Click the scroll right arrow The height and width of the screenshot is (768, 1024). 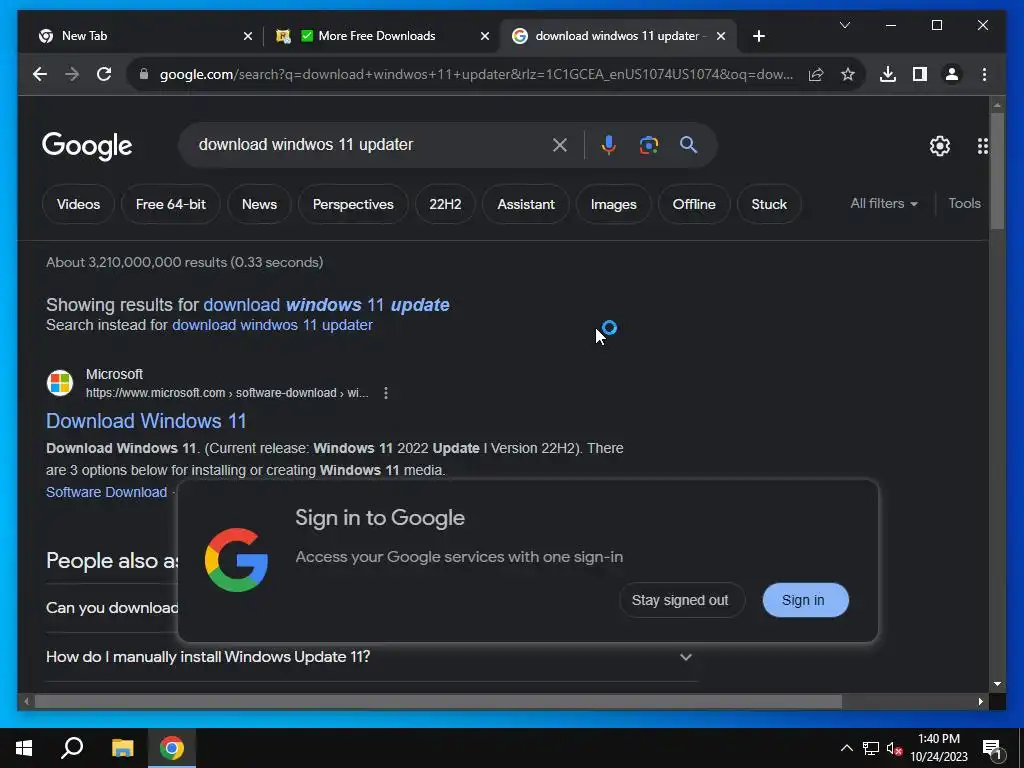(980, 701)
